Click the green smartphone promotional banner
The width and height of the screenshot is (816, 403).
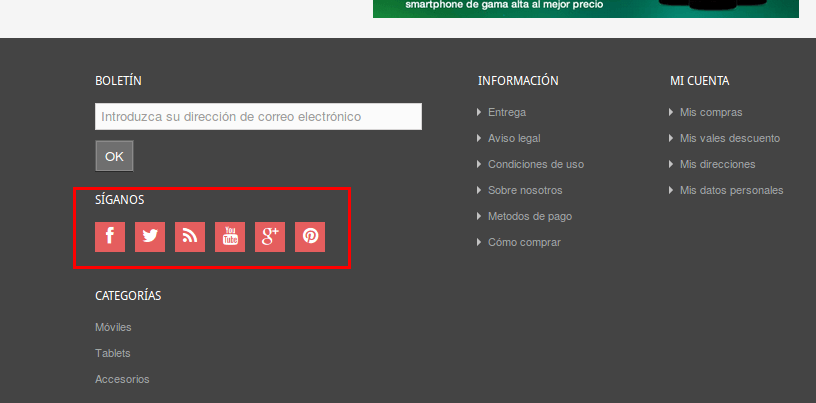click(586, 9)
